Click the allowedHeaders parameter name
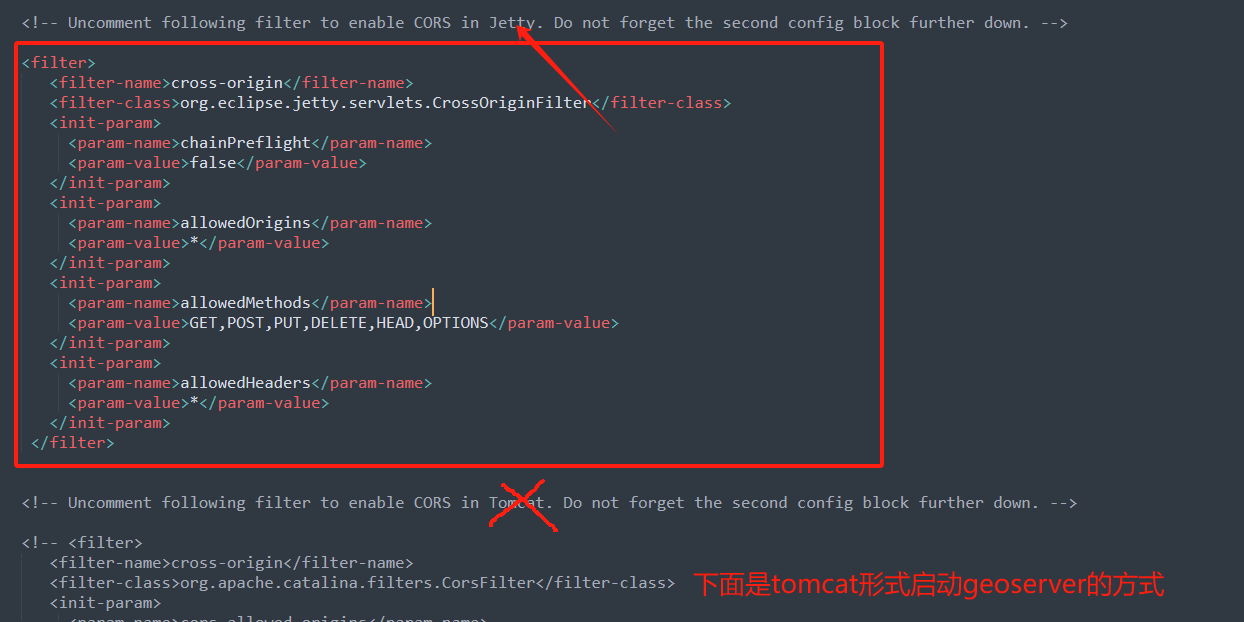The width and height of the screenshot is (1244, 622). click(245, 383)
